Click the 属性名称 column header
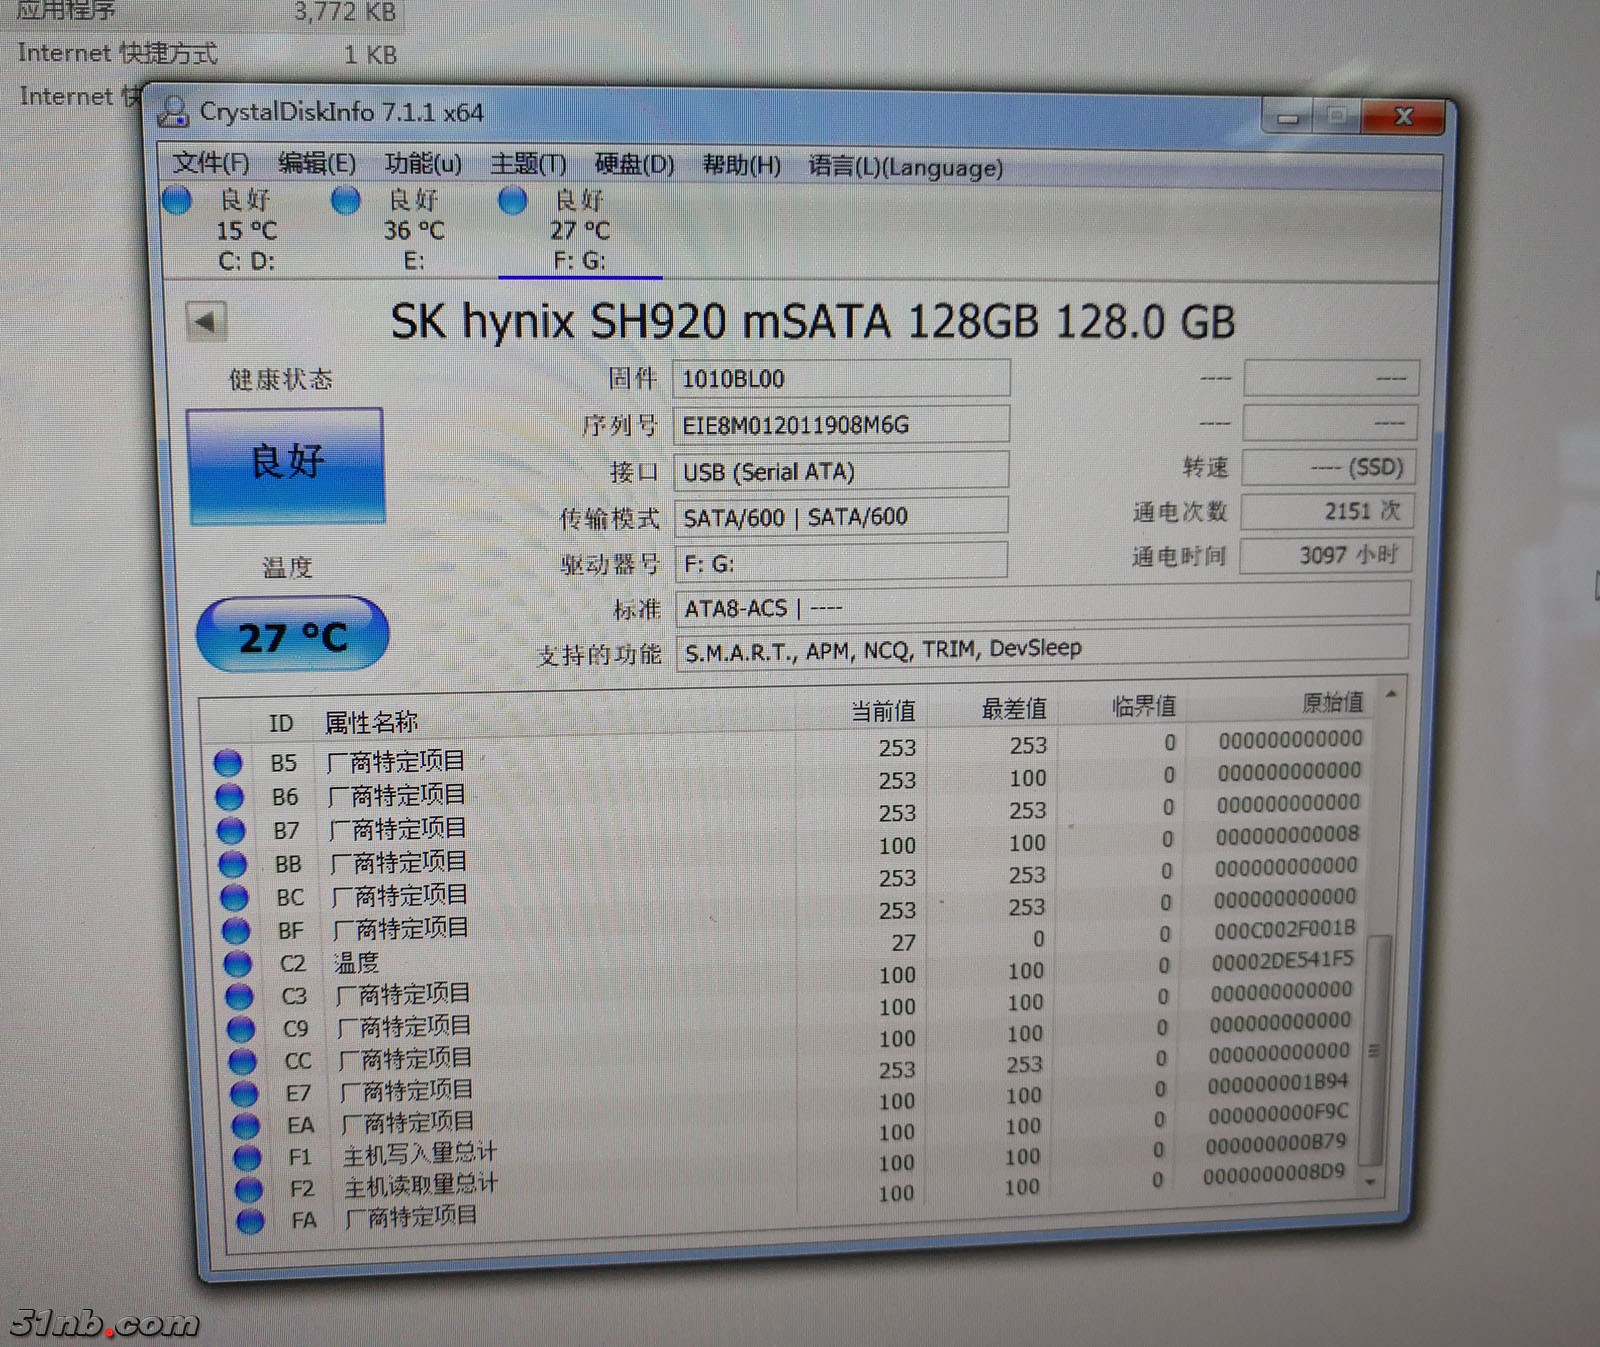Screen dimensions: 1600x1347 pos(371,722)
